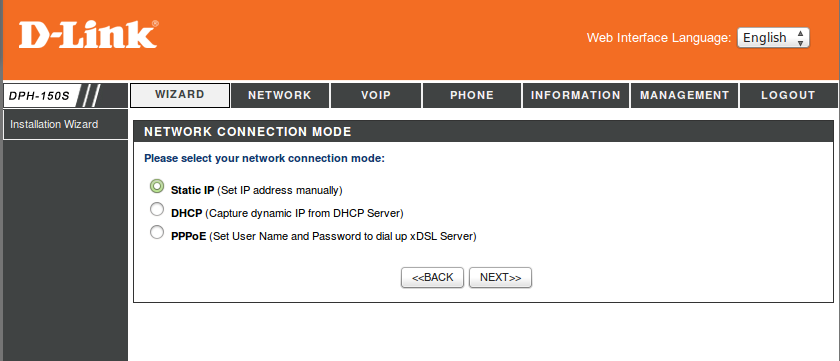Image resolution: width=840 pixels, height=361 pixels.
Task: Open the MANAGEMENT tab
Action: coord(685,95)
